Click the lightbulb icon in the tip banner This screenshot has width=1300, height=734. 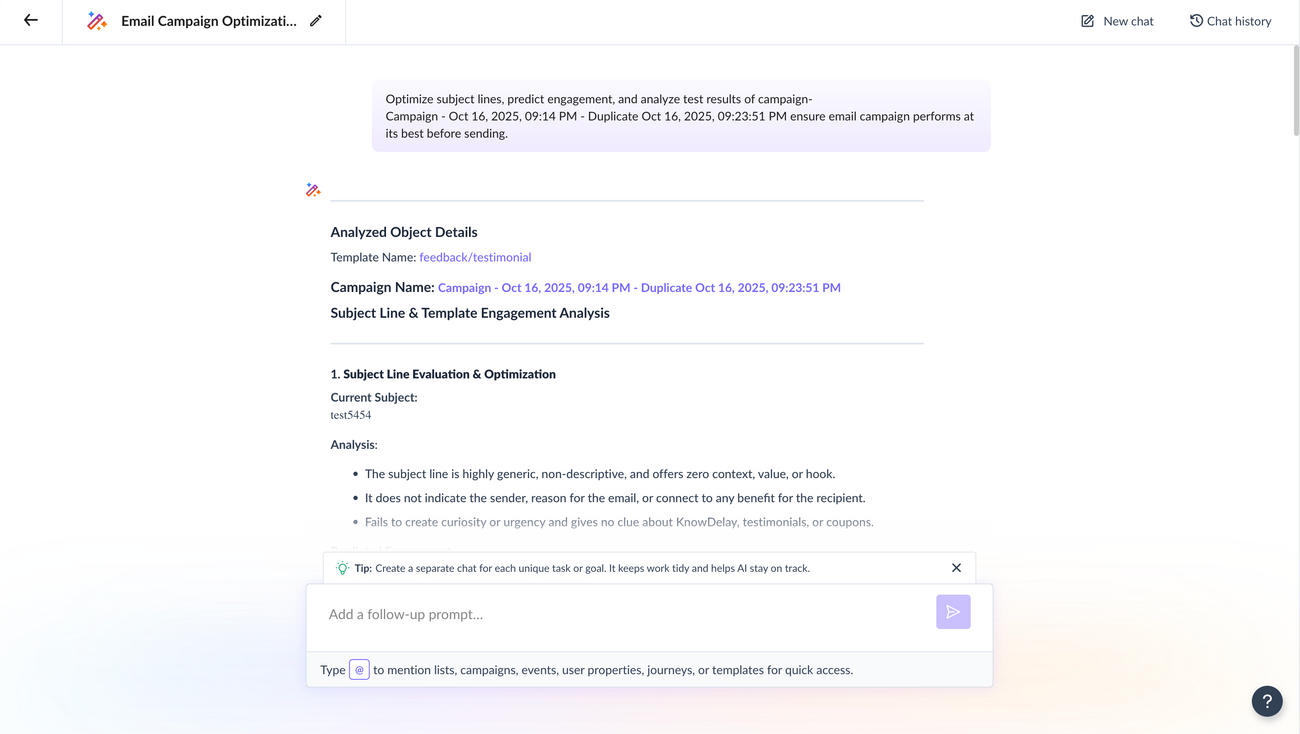tap(342, 567)
